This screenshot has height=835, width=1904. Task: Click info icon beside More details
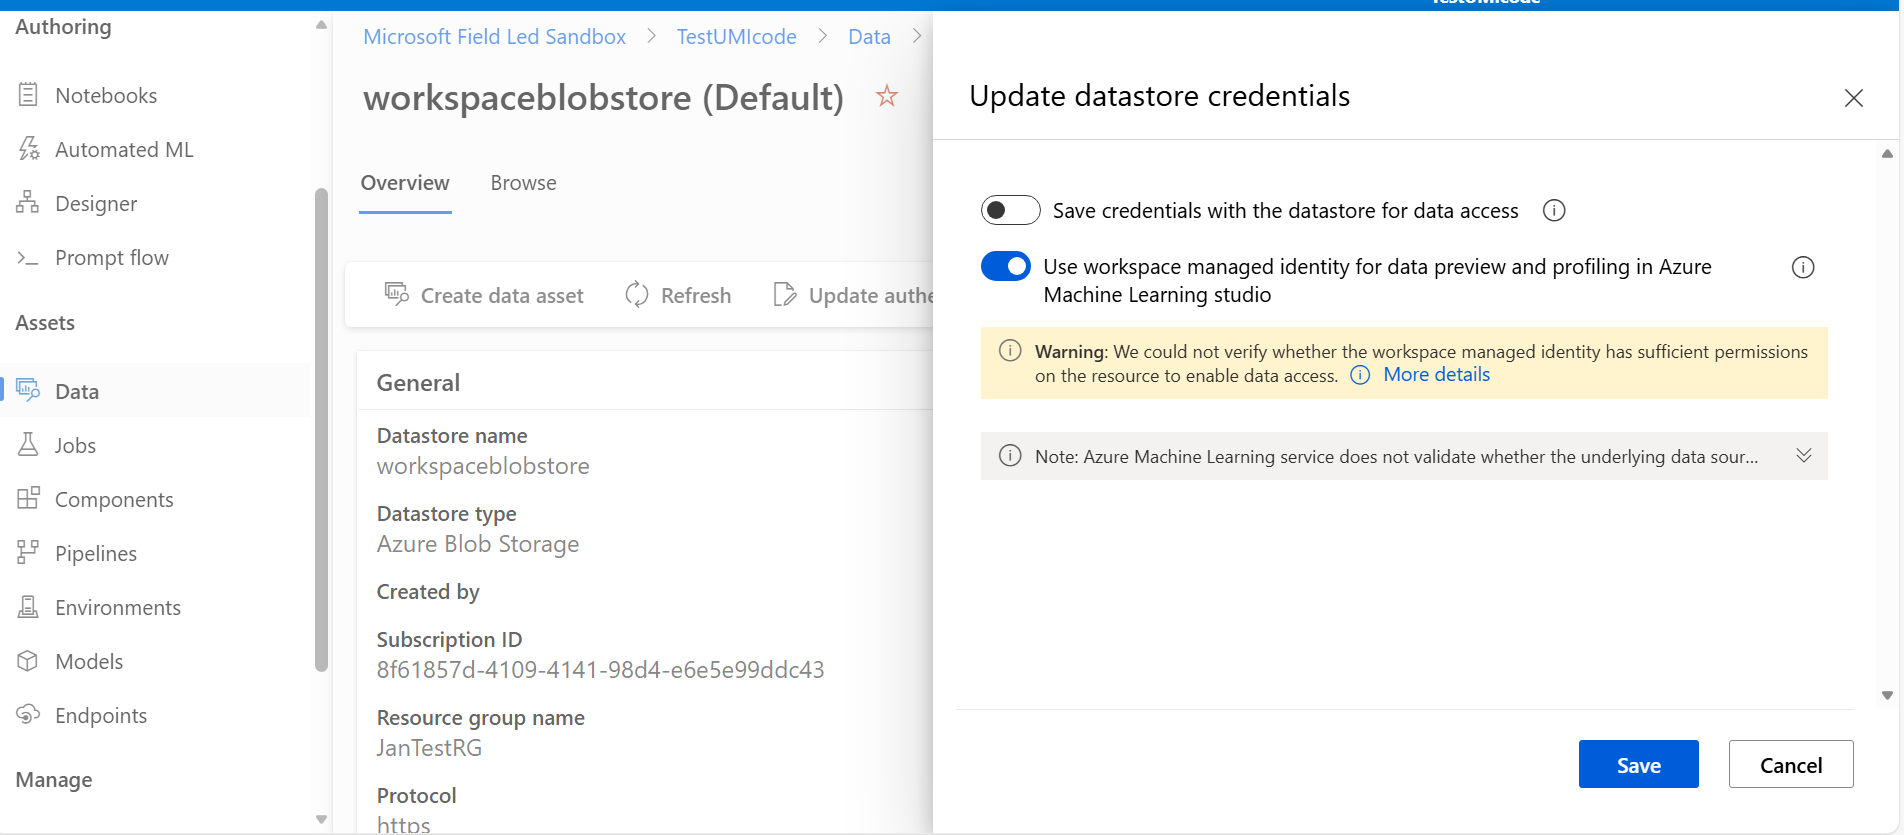tap(1360, 375)
